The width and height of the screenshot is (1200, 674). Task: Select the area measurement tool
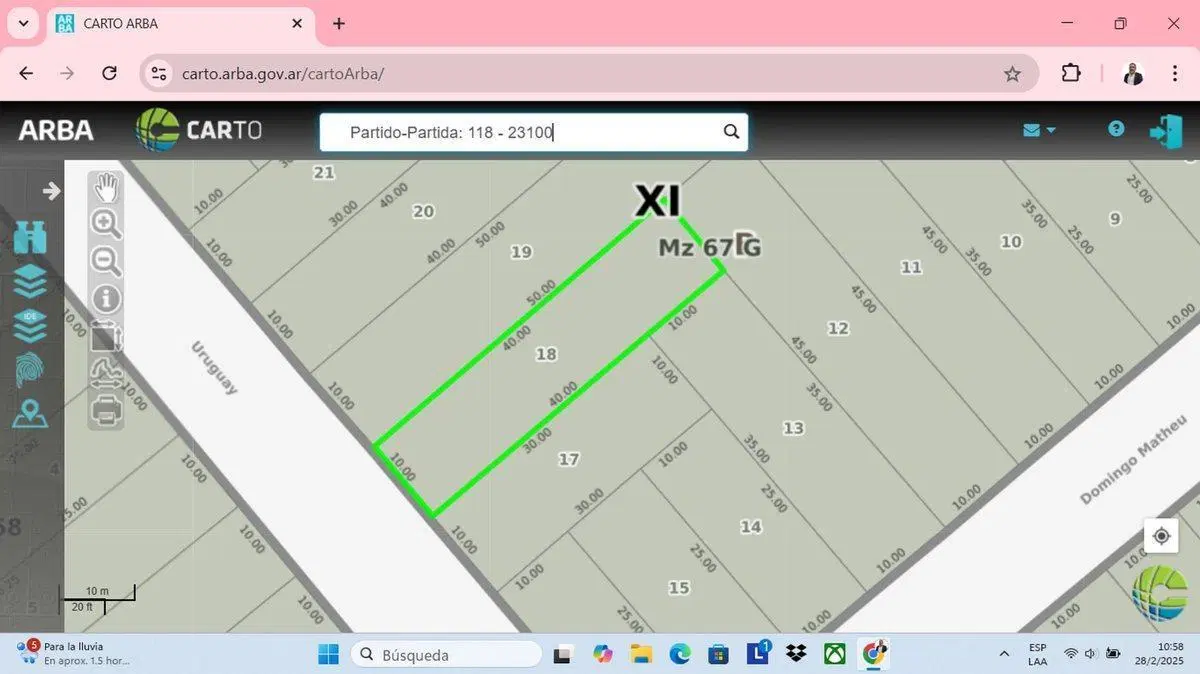106,335
